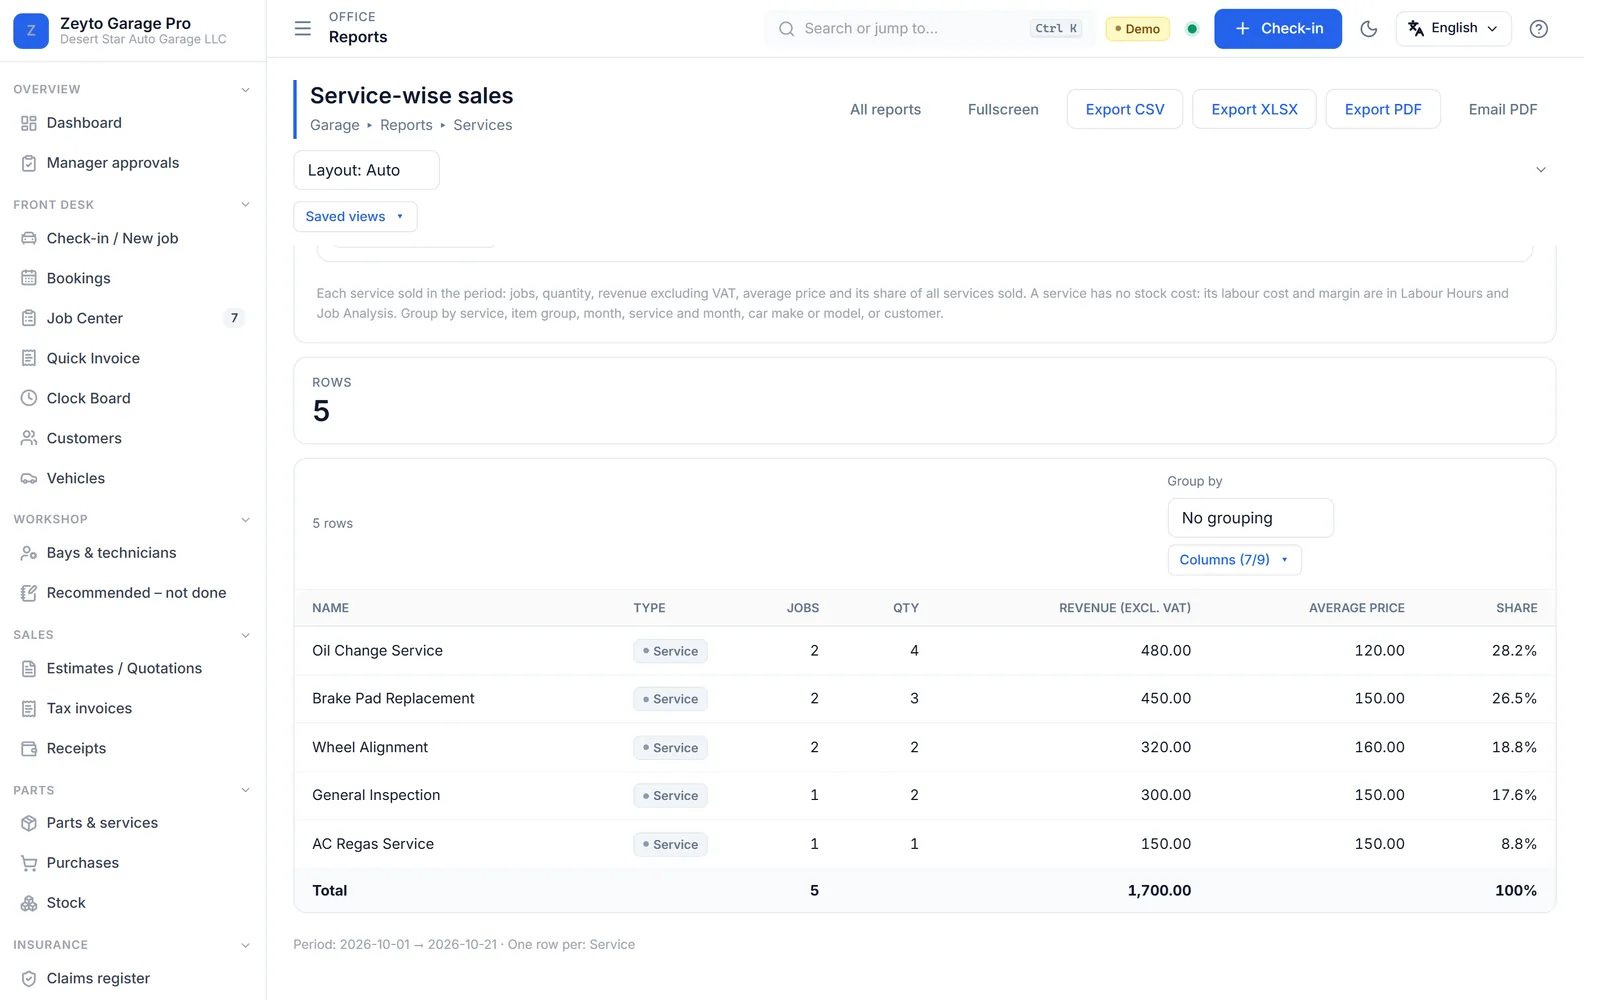Click the Oil Change Service row name

coord(377,651)
